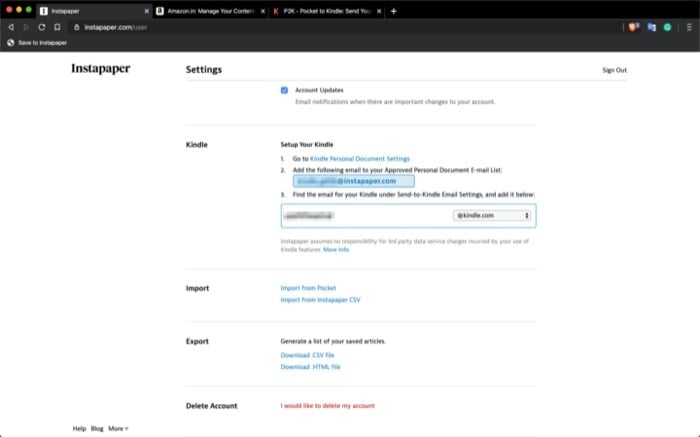
Task: Open browser hamburger menu
Action: (x=689, y=27)
